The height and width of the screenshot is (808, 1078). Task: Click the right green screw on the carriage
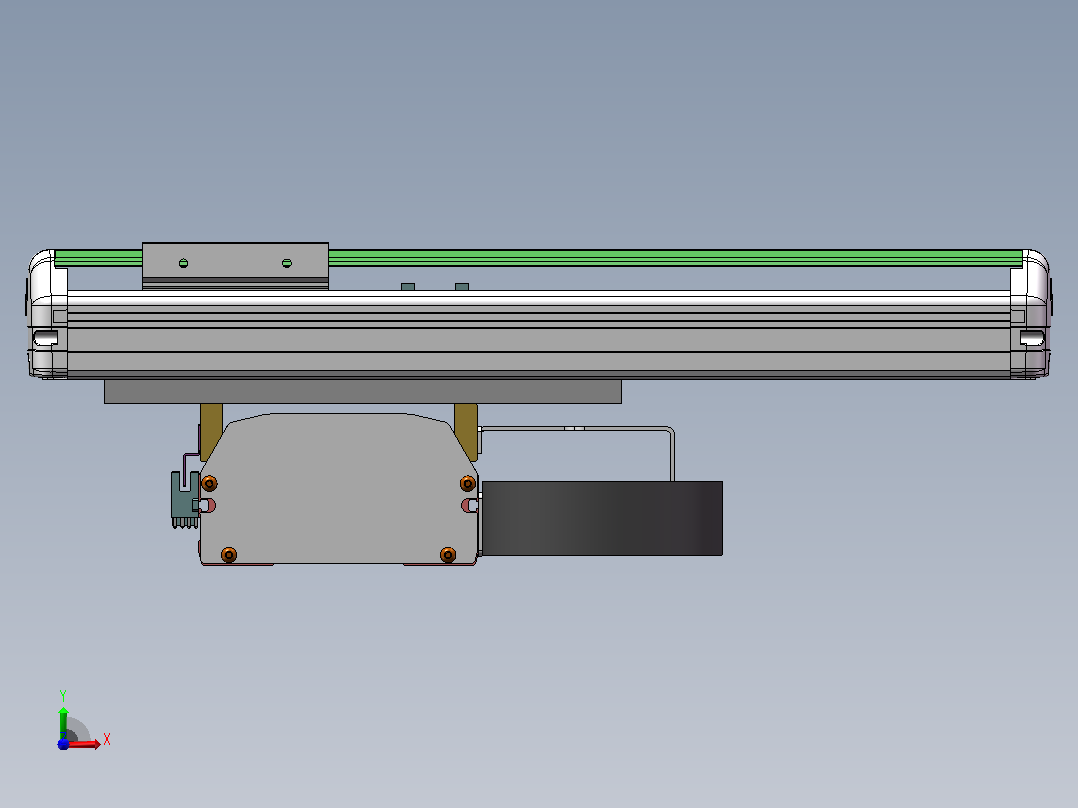287,263
